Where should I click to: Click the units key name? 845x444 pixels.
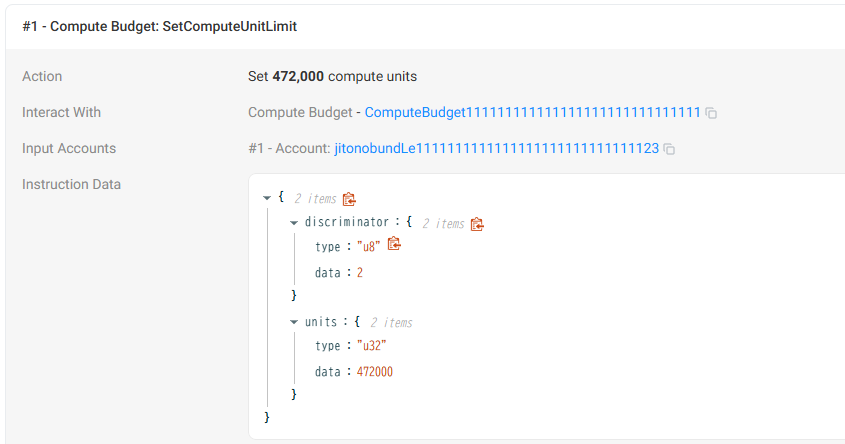[x=321, y=322]
